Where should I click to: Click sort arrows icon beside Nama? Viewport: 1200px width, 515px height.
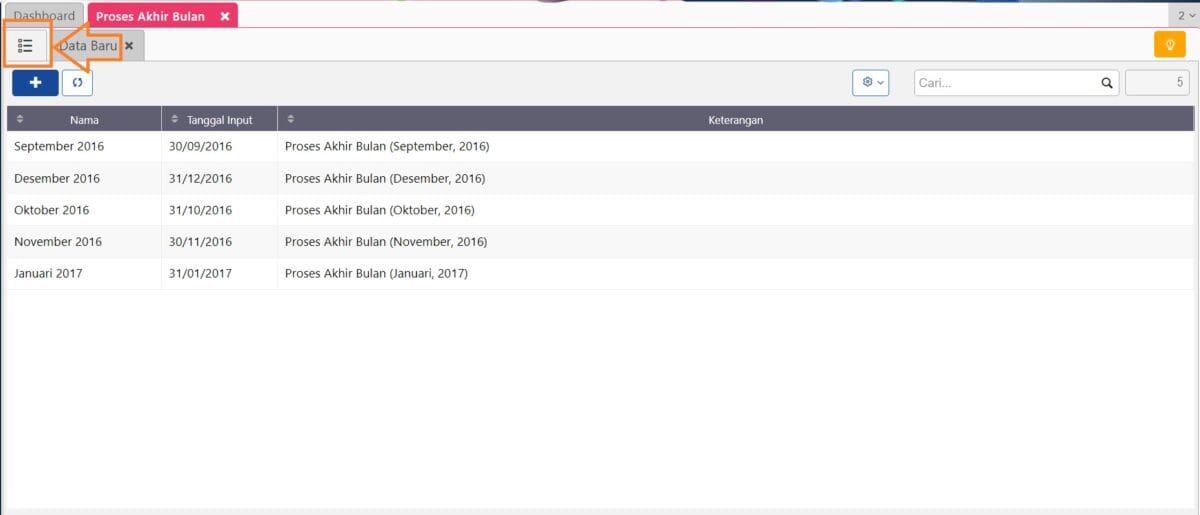(20, 119)
